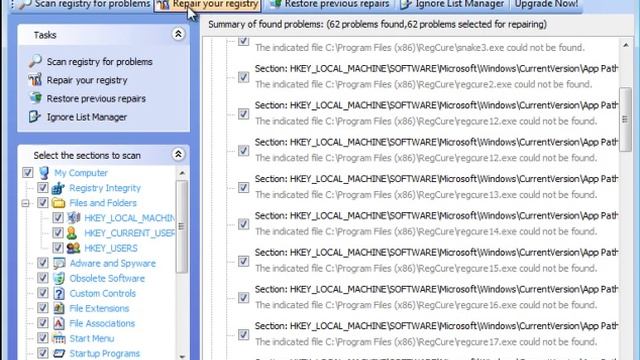Image resolution: width=640 pixels, height=360 pixels.
Task: Click the results list vertical scrollbar thumb
Action: (x=625, y=119)
